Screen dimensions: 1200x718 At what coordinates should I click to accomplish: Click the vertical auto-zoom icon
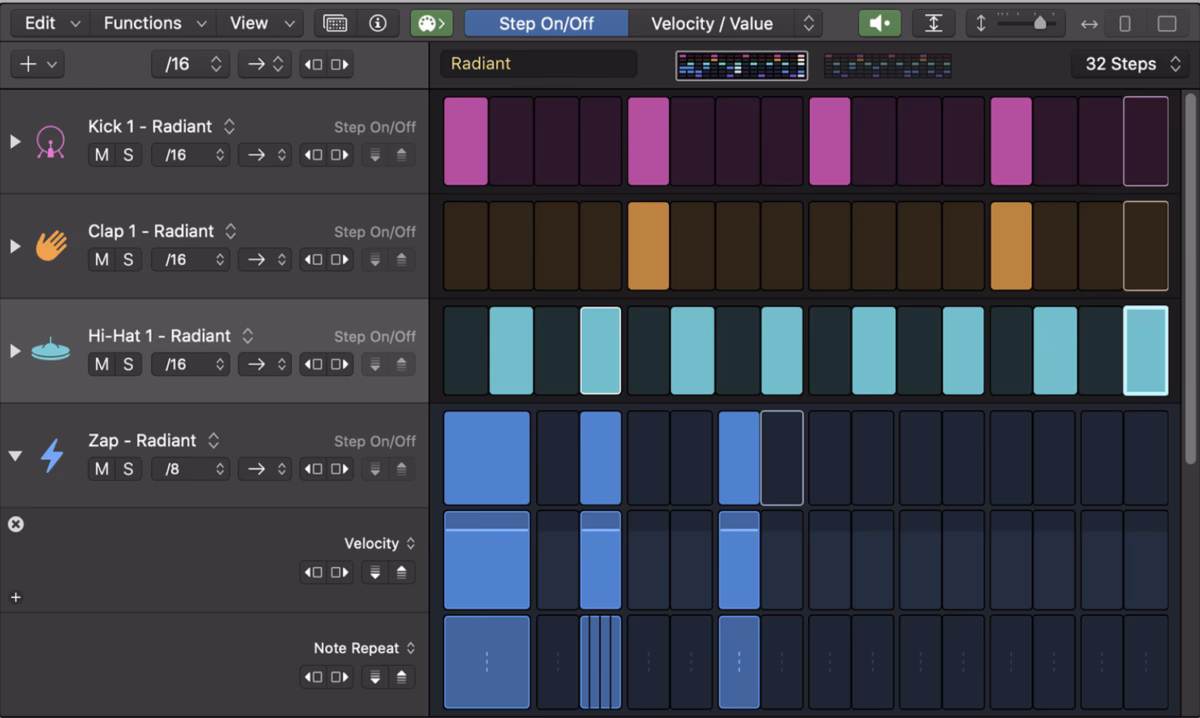pyautogui.click(x=933, y=23)
